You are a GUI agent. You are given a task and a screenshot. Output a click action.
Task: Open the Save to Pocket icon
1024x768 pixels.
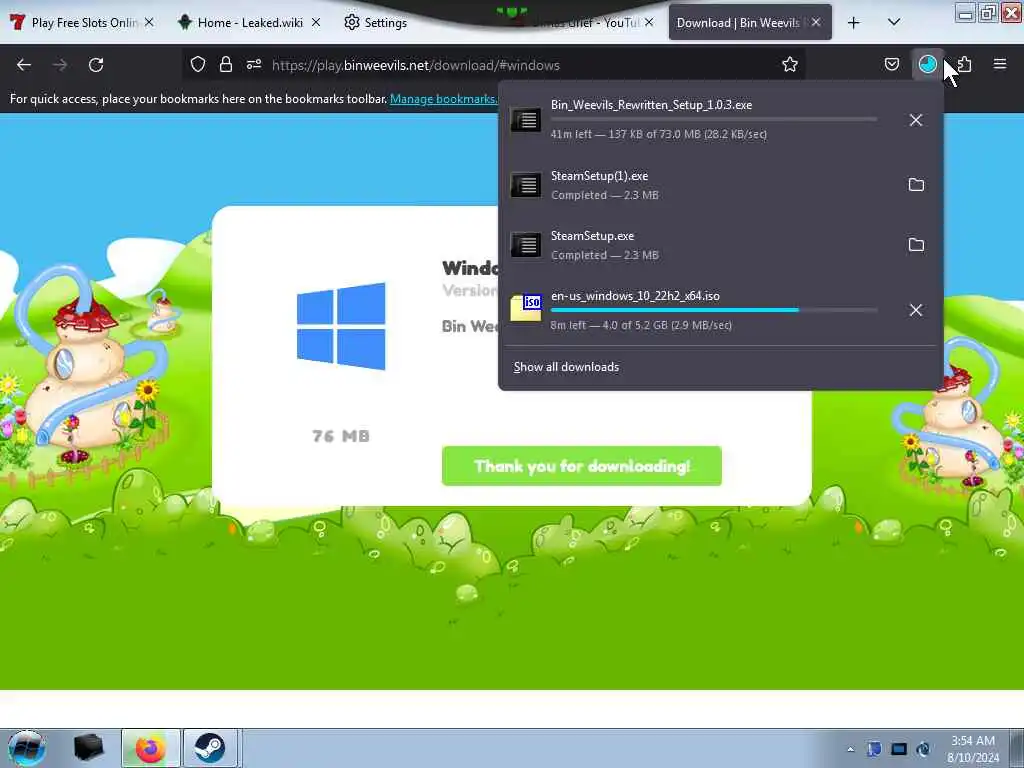pos(891,65)
